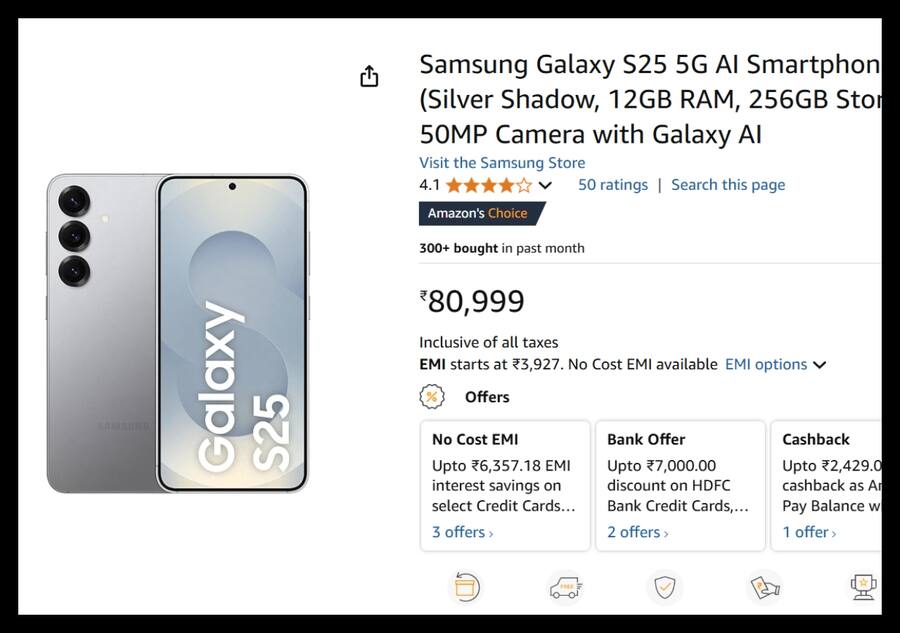Select the returns and replacement icon
This screenshot has width=900, height=633.
tap(465, 587)
